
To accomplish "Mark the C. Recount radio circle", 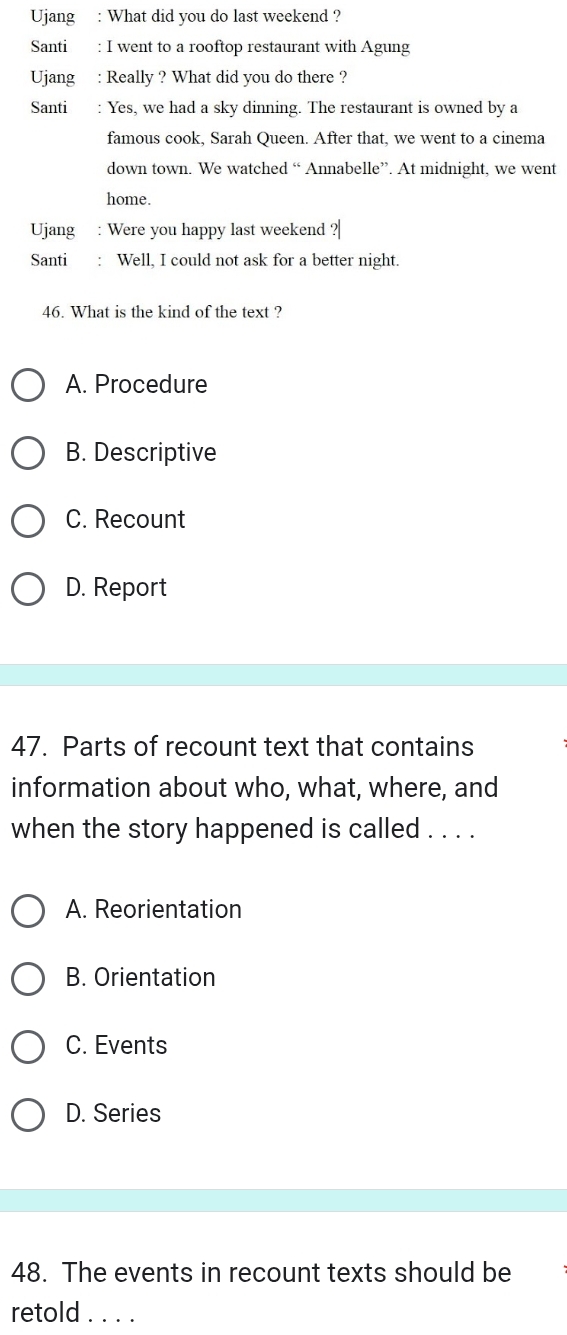I will coord(28,520).
